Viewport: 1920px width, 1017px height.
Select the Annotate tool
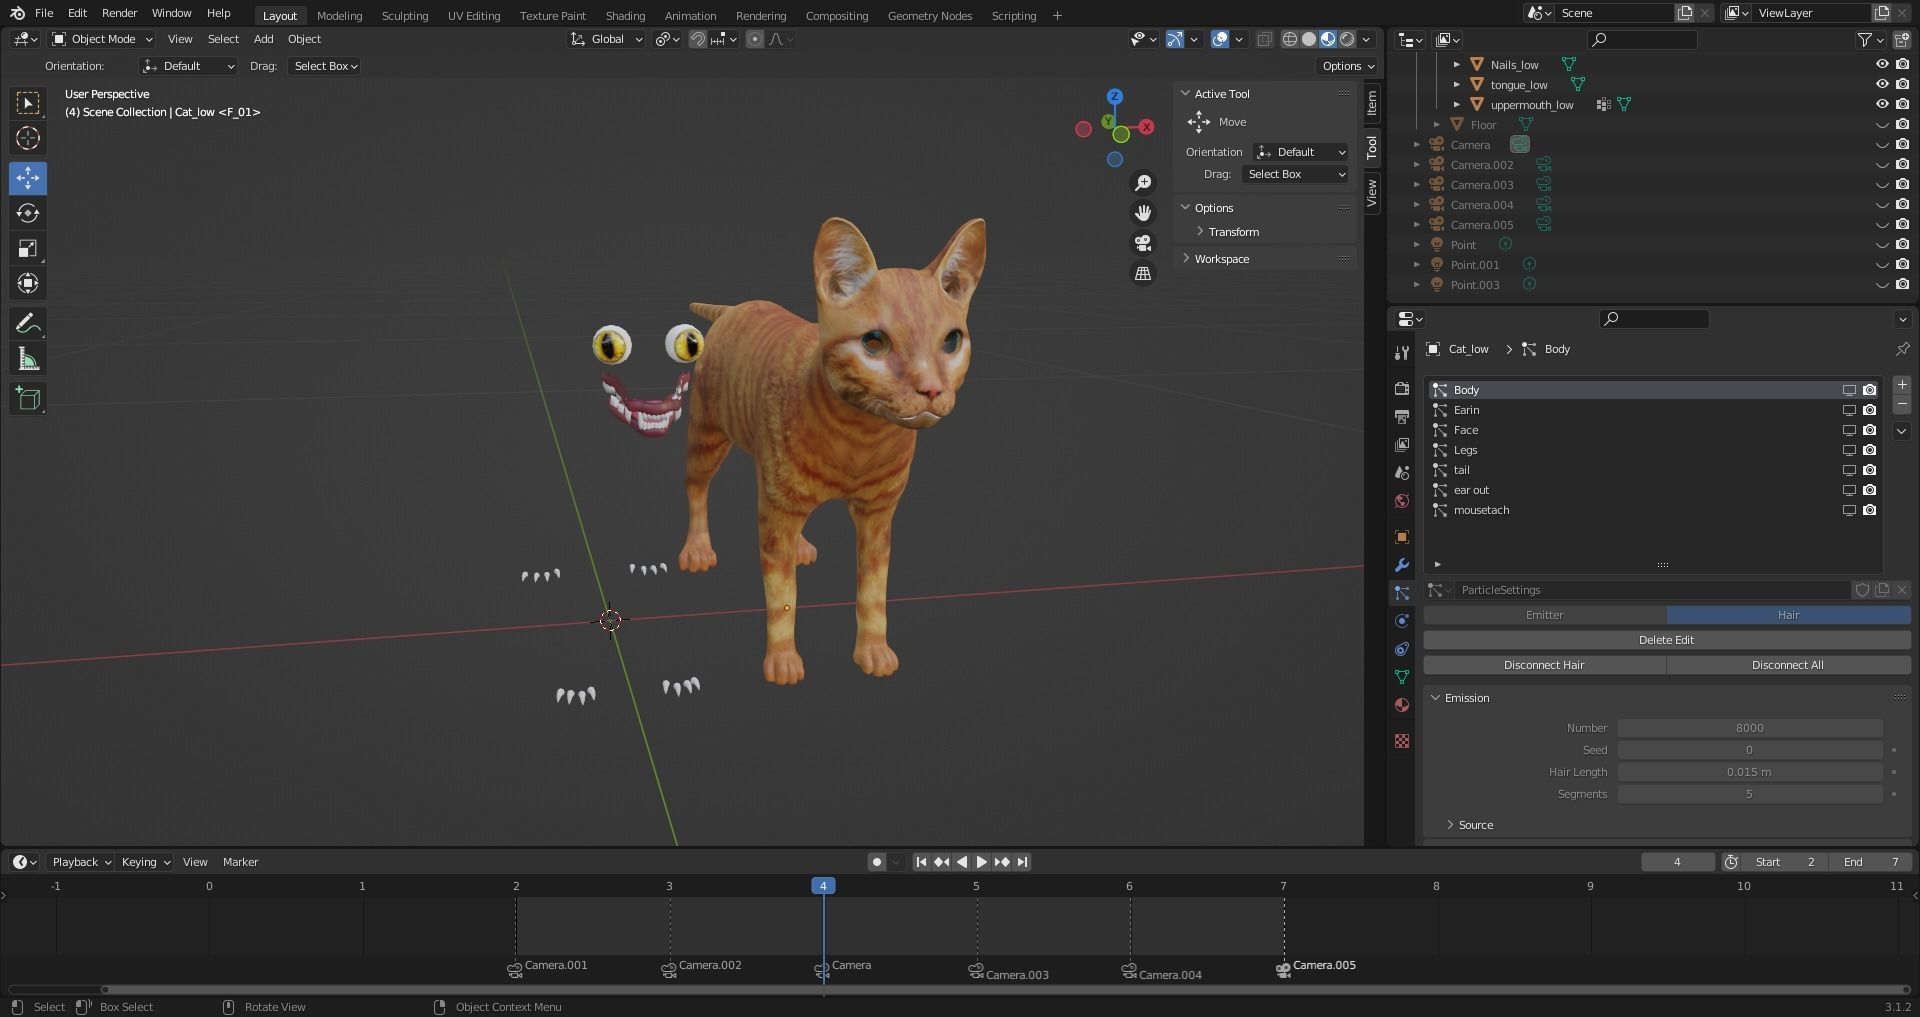click(28, 323)
